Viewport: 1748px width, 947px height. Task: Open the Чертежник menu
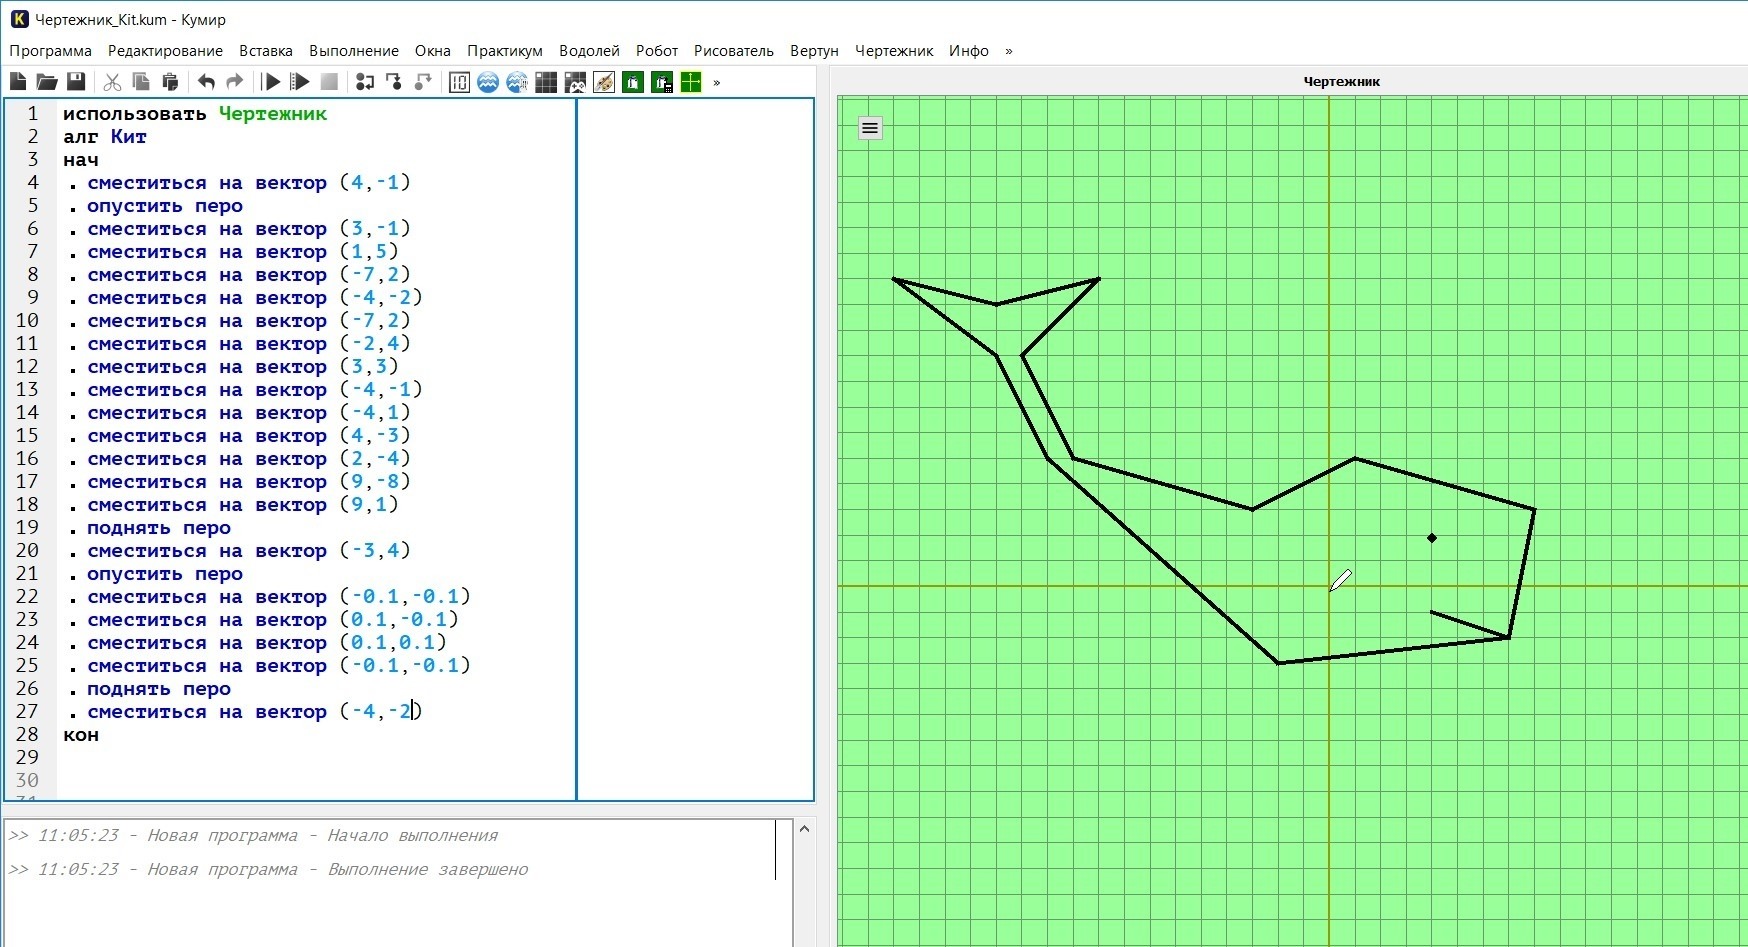[x=894, y=51]
